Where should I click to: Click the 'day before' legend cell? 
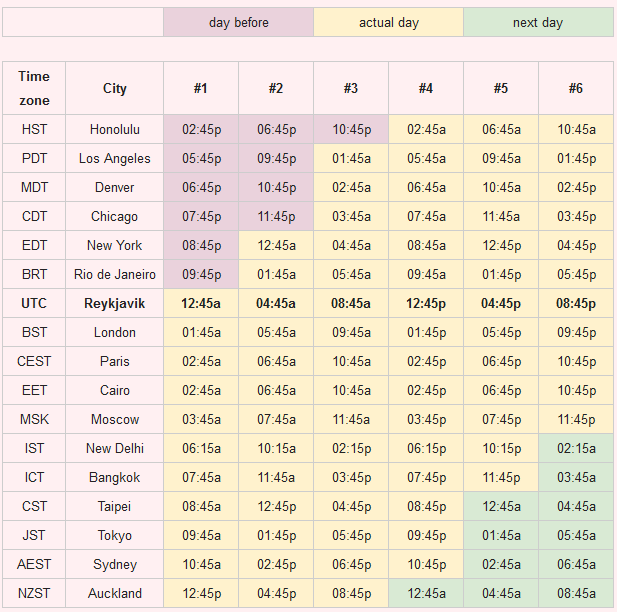coord(238,22)
